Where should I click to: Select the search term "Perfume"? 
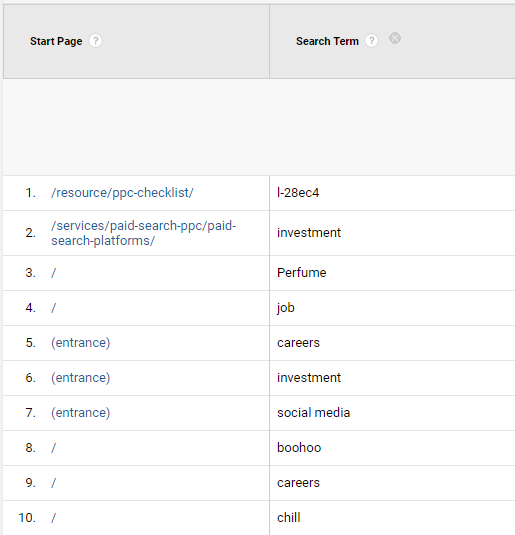pos(302,273)
